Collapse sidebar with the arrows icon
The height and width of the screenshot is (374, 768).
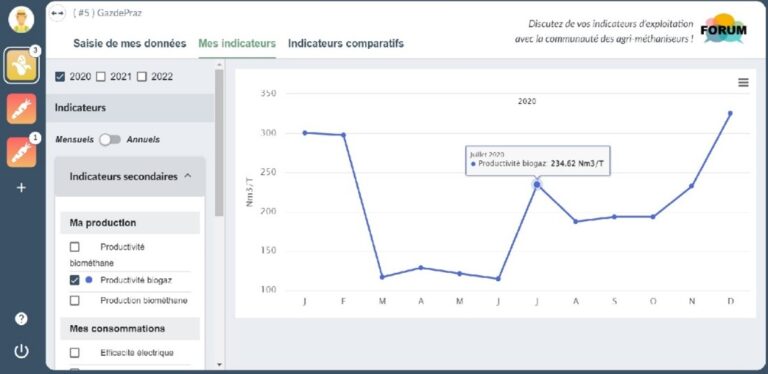57,13
